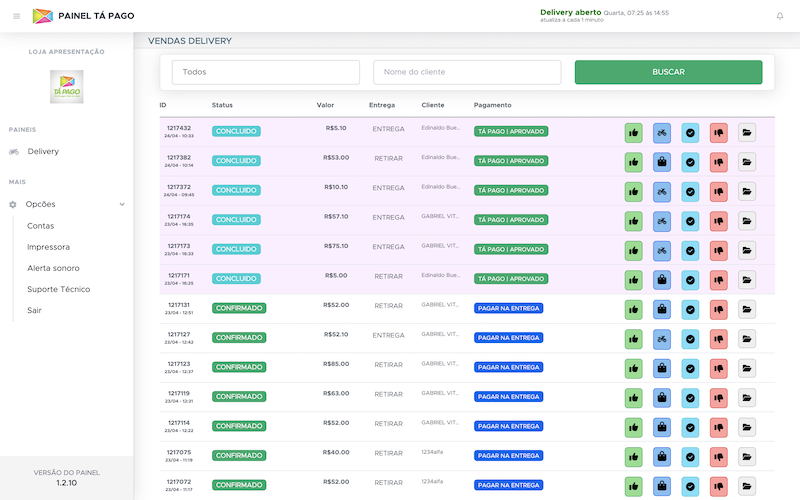Select Impressora in options menu
This screenshot has width=800, height=500.
click(x=48, y=247)
